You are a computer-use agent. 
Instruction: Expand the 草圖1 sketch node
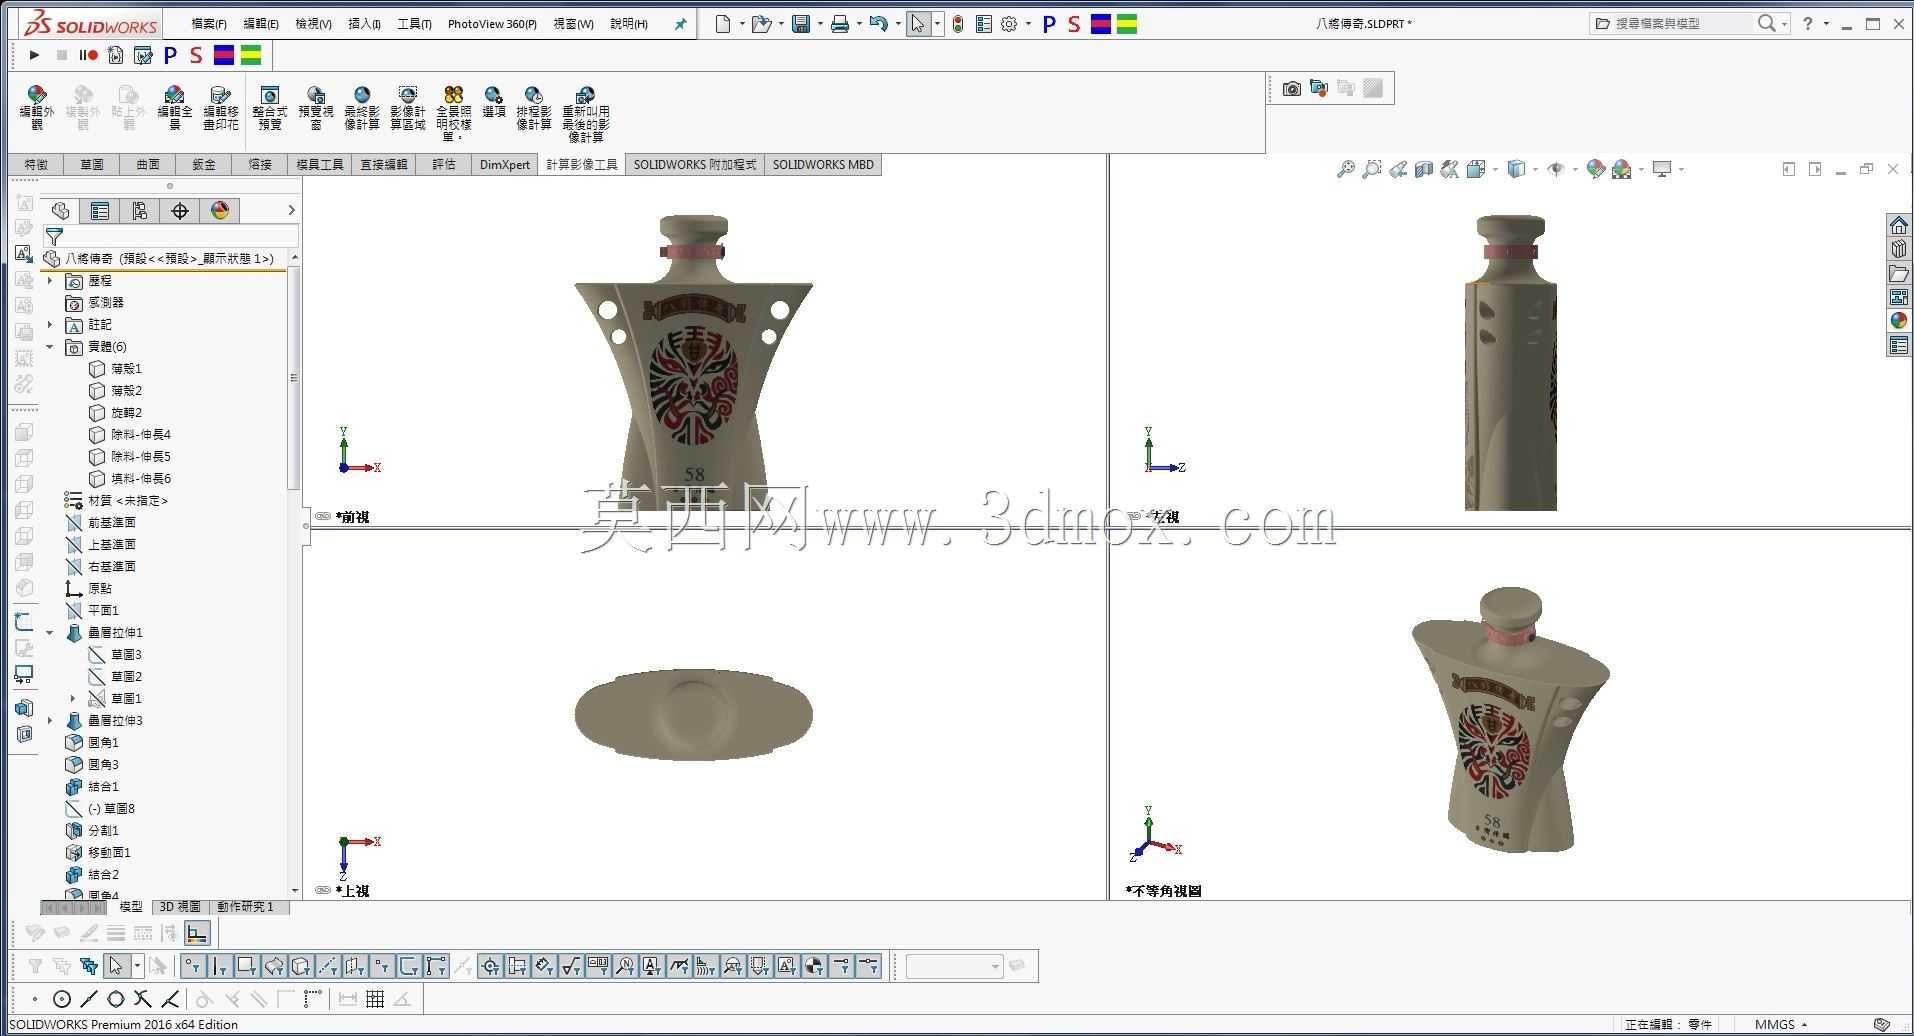(73, 699)
